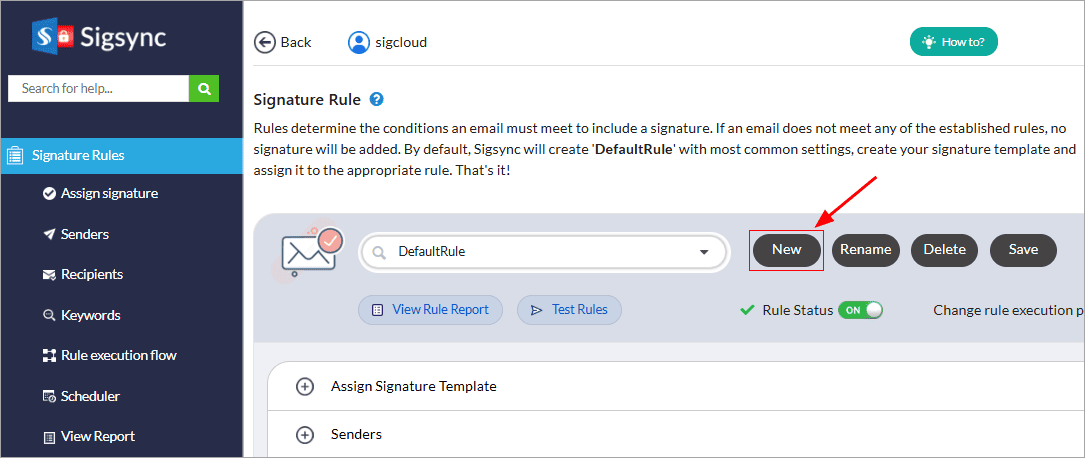Image resolution: width=1085 pixels, height=458 pixels.
Task: Click the How to? button
Action: (954, 42)
